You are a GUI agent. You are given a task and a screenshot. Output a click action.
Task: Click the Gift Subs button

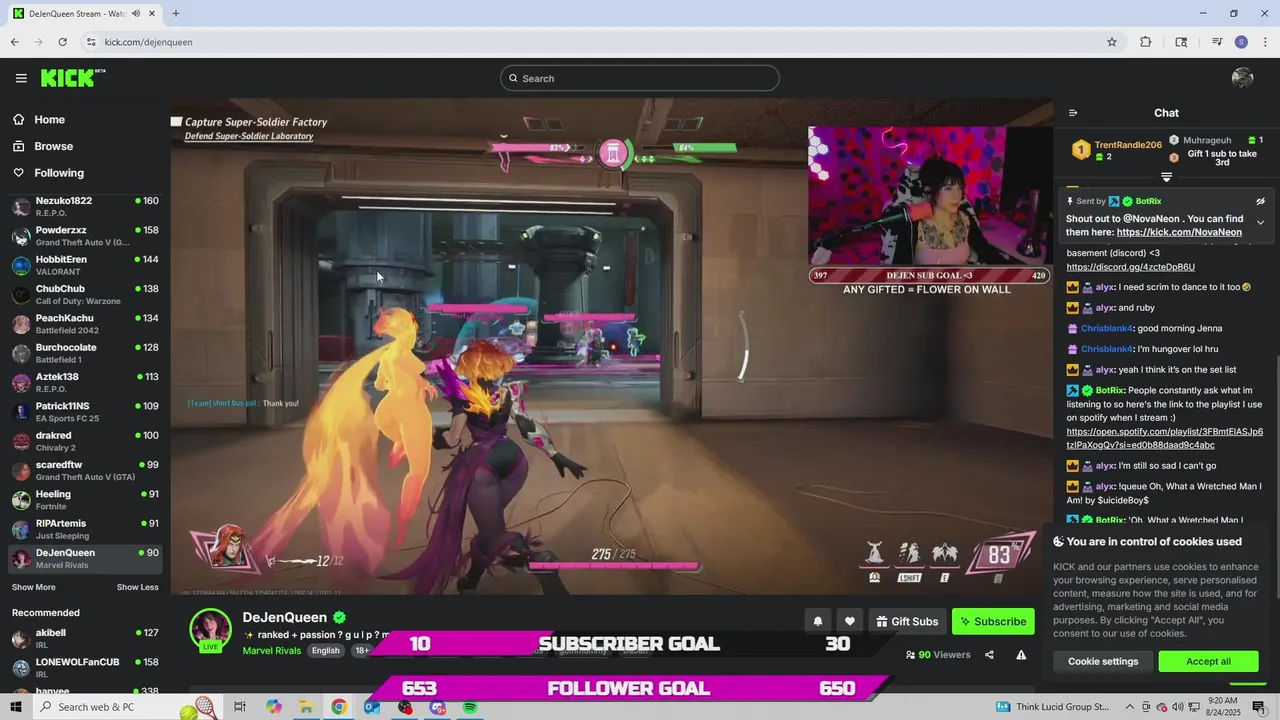907,621
